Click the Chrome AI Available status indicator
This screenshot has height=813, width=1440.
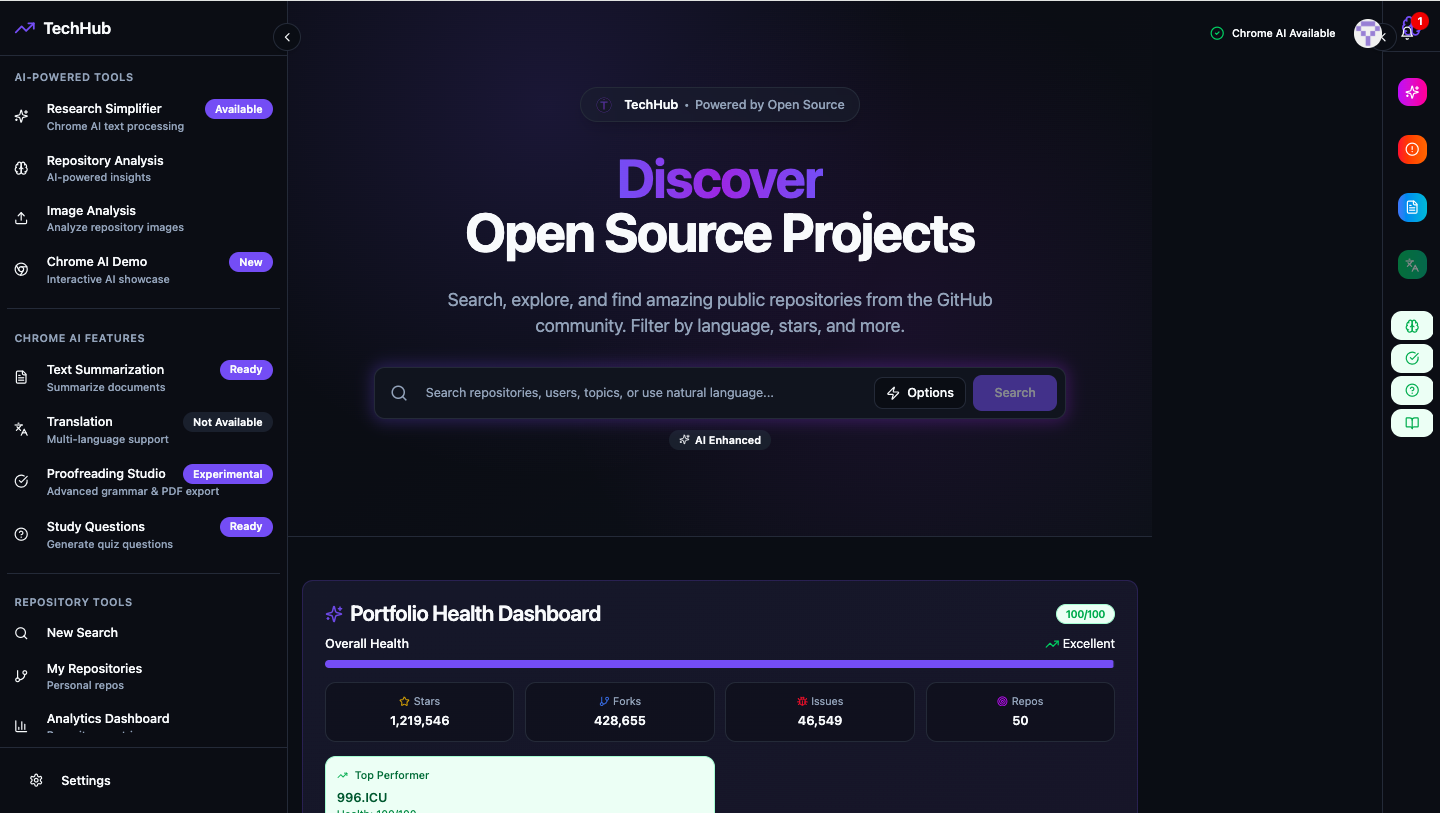[1273, 33]
